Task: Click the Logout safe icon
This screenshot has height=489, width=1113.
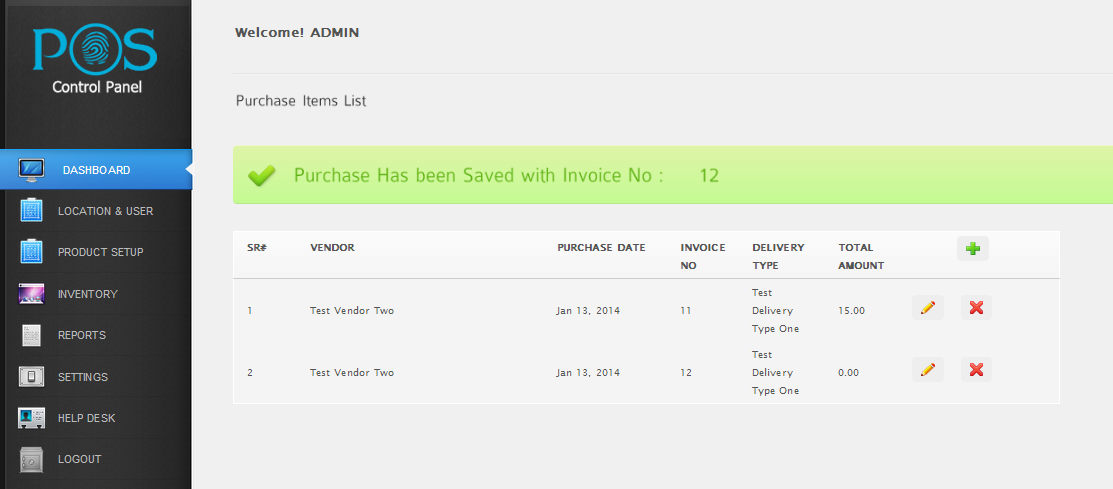Action: coord(32,459)
